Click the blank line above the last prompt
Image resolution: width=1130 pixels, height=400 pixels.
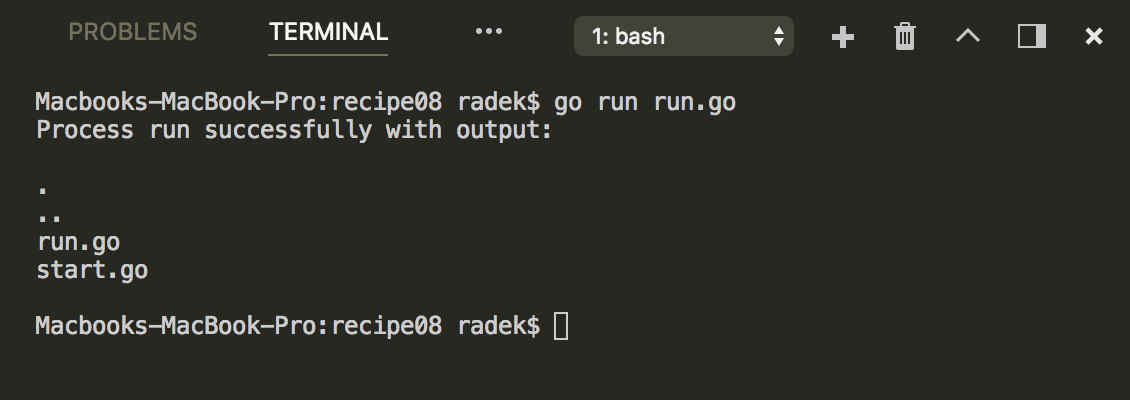(300, 298)
